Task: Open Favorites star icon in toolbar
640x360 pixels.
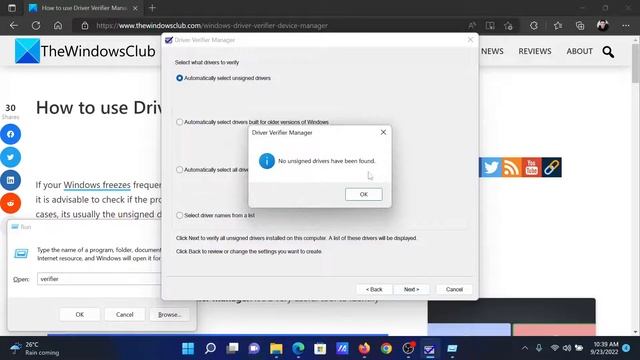Action: click(558, 25)
